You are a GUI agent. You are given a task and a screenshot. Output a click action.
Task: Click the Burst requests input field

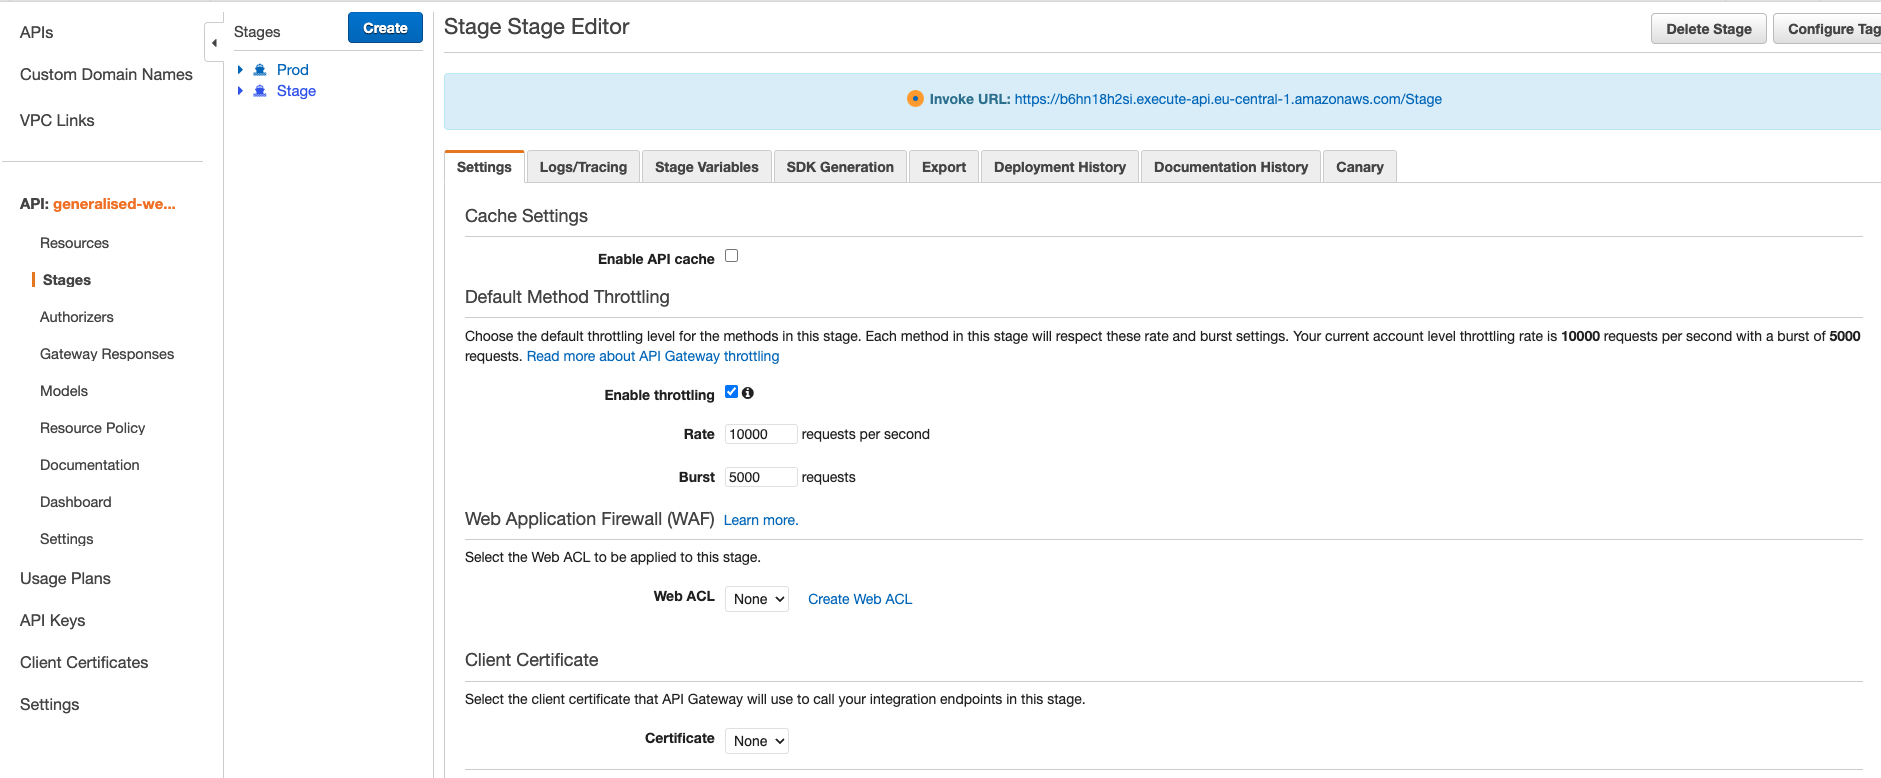tap(760, 477)
